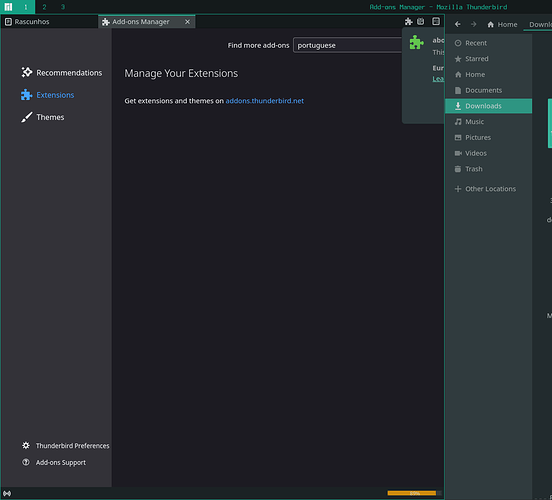552x500 pixels.
Task: Close the Add-ons Manager tab
Action: click(x=187, y=22)
